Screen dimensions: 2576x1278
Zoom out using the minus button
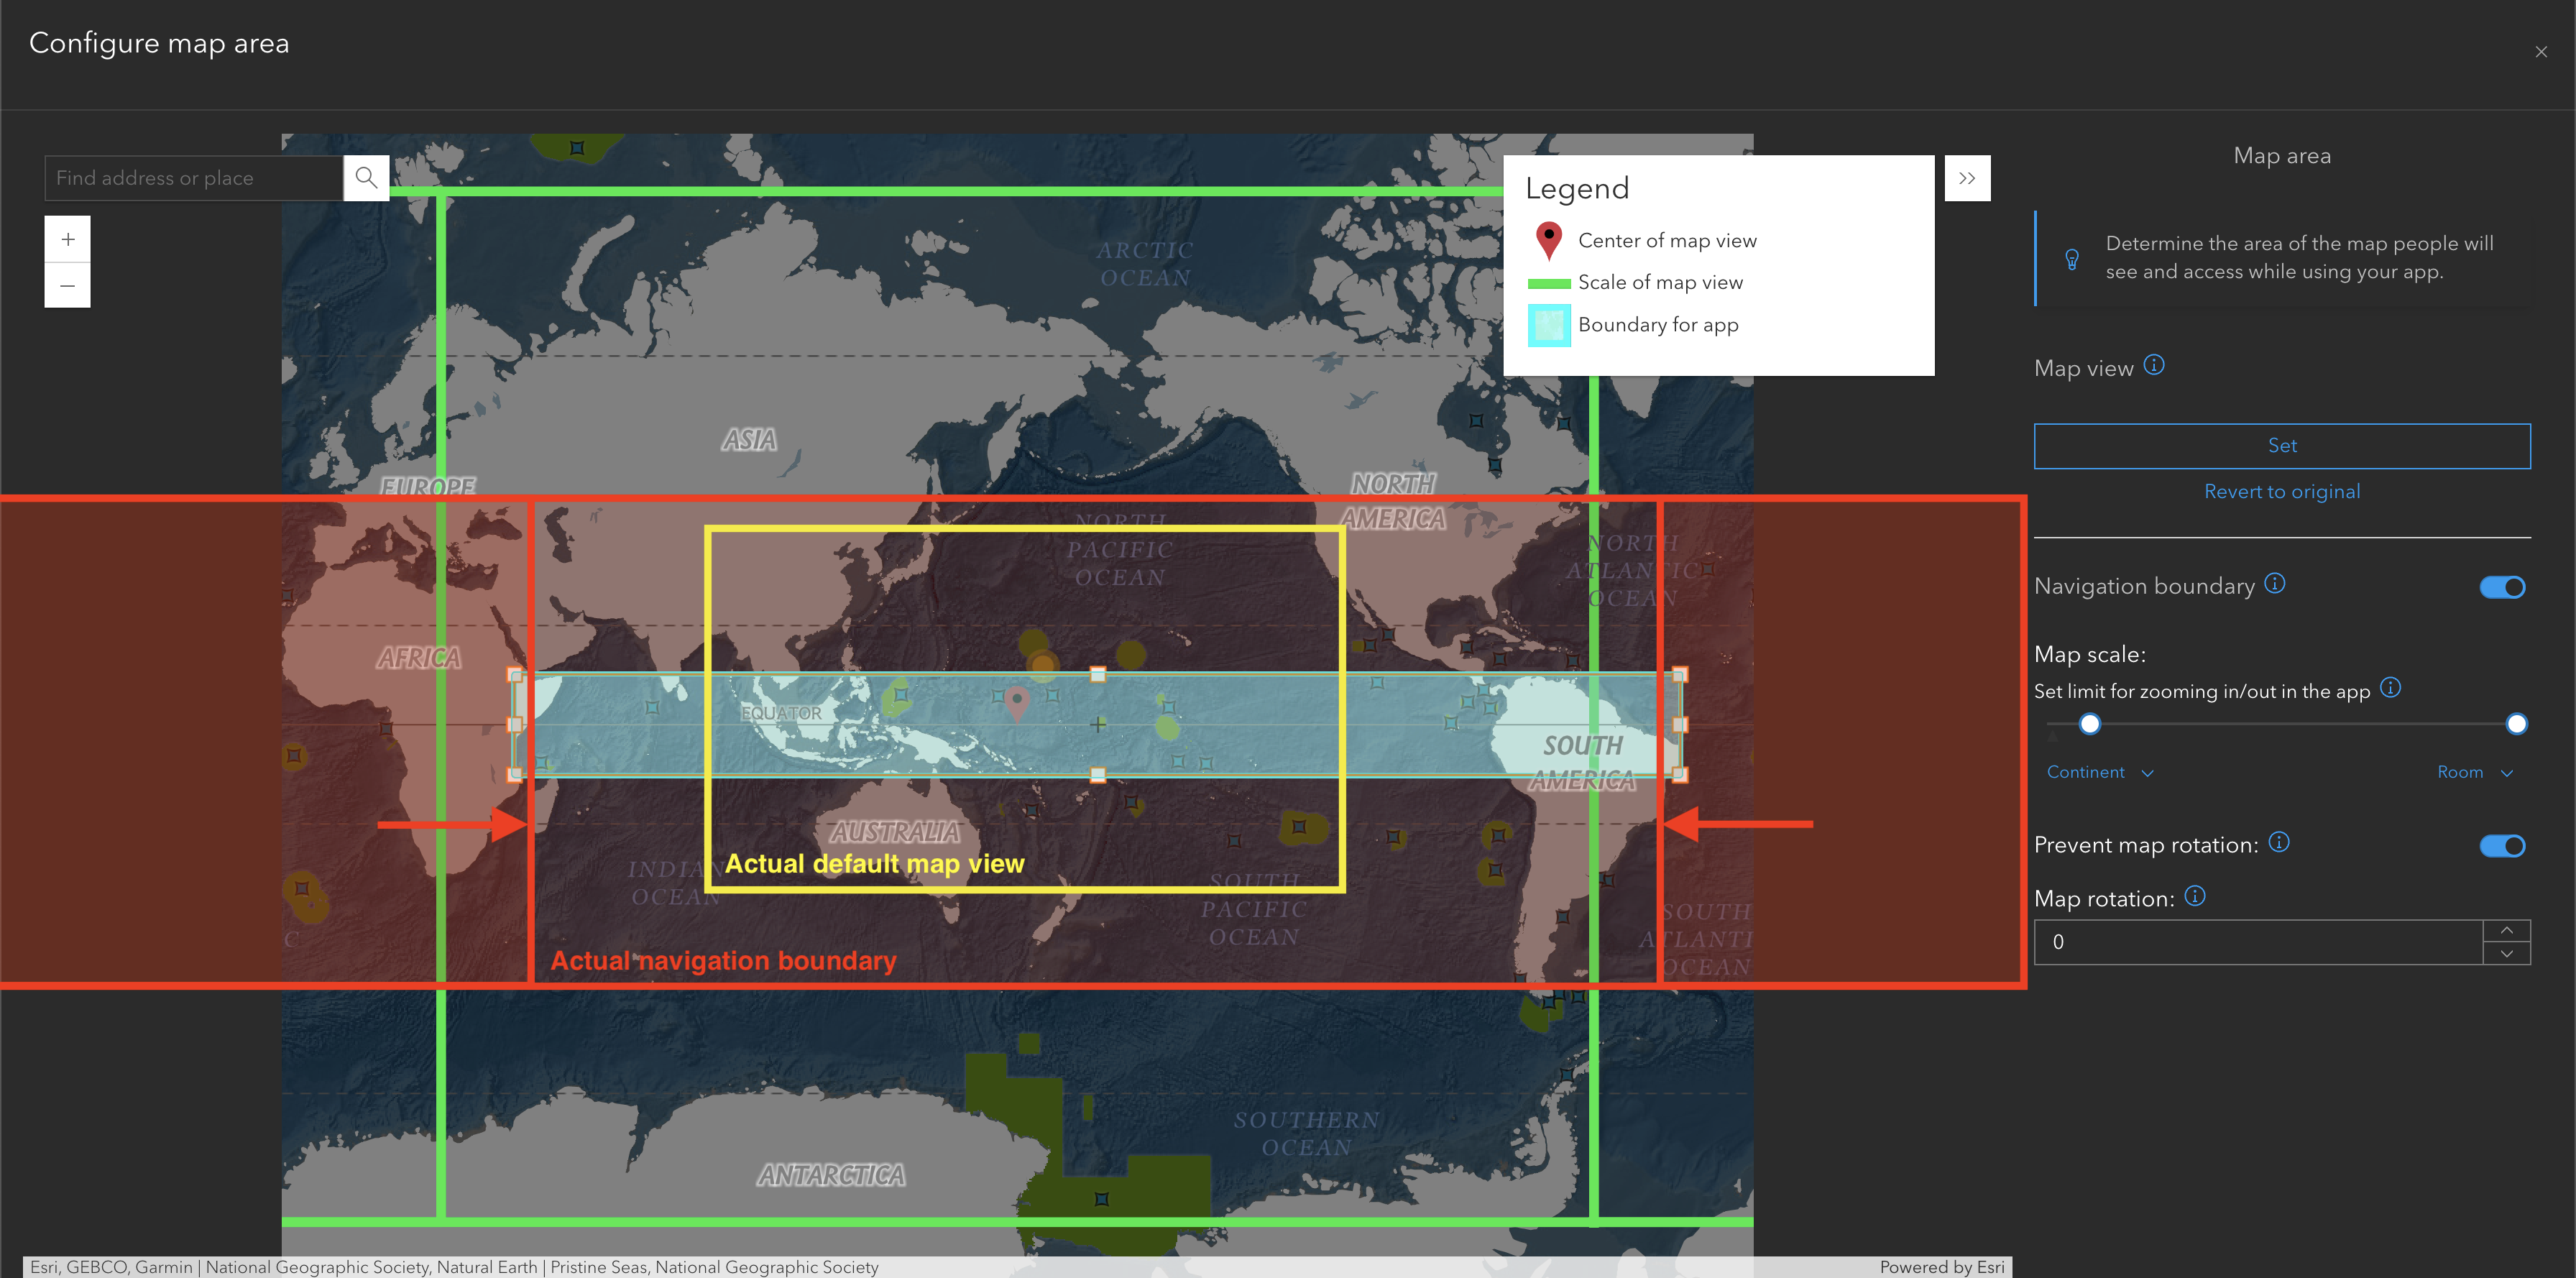(x=67, y=286)
